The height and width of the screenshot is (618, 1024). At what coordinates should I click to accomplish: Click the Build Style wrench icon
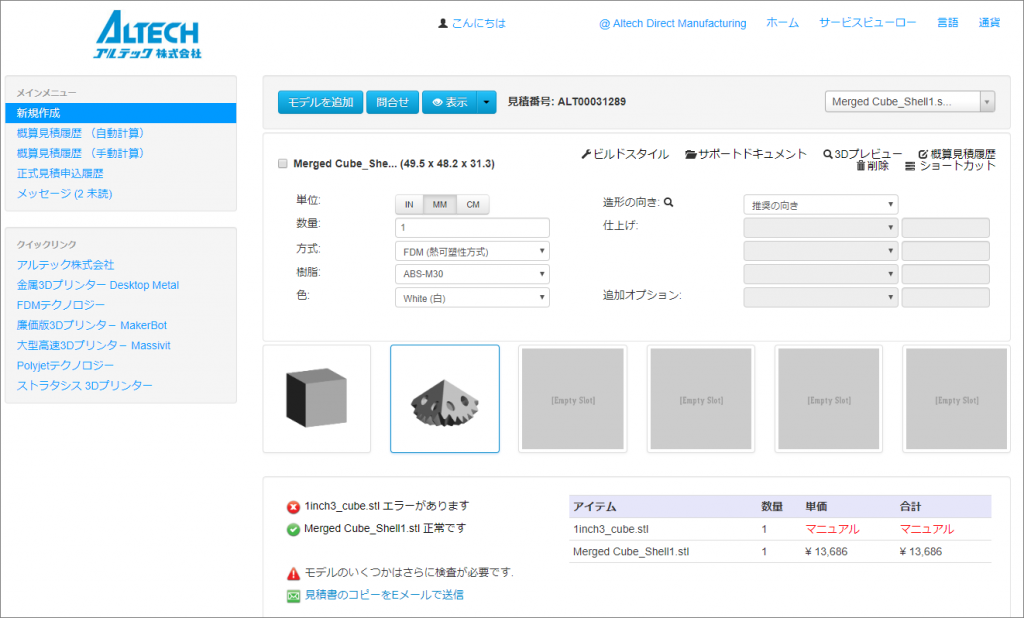[586, 154]
